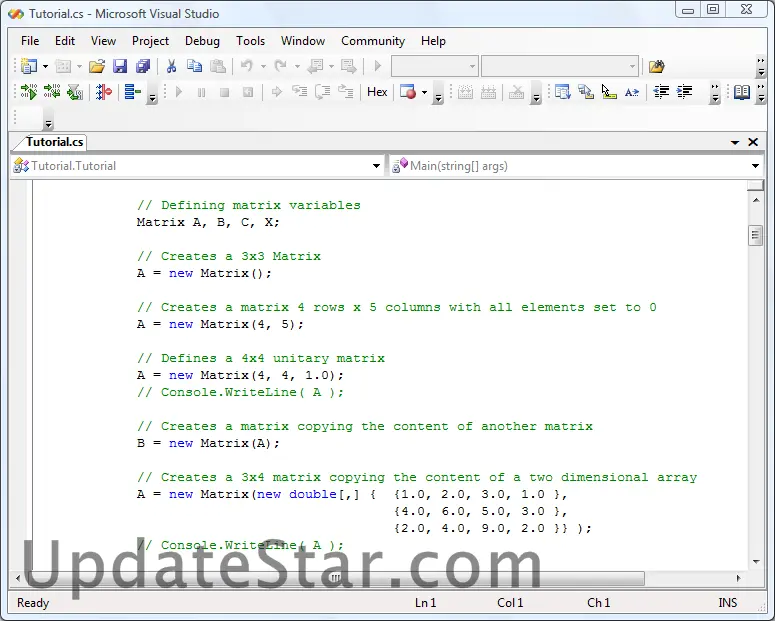Click the New Project toolbar icon

(29, 66)
